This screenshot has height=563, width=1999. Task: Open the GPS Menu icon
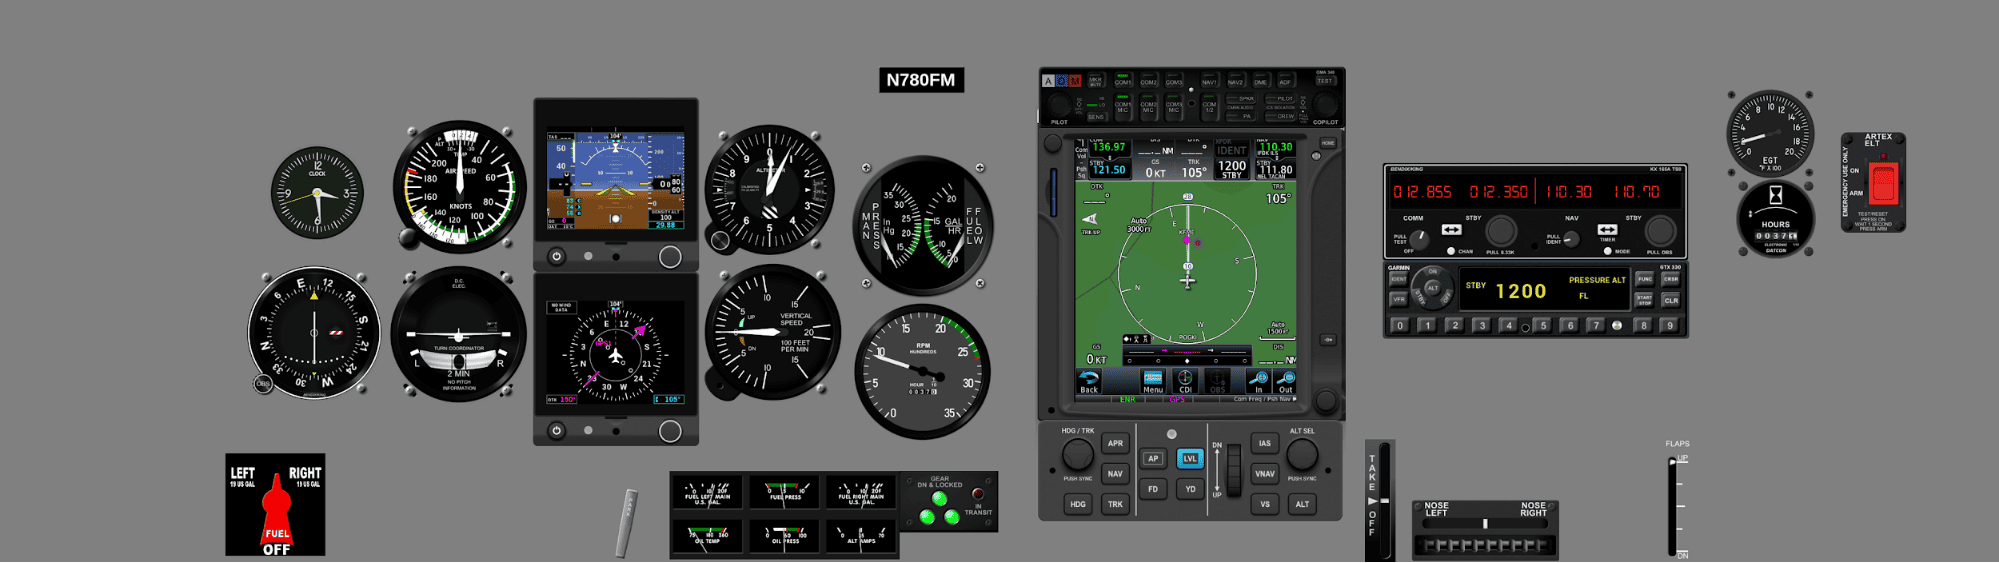1153,382
